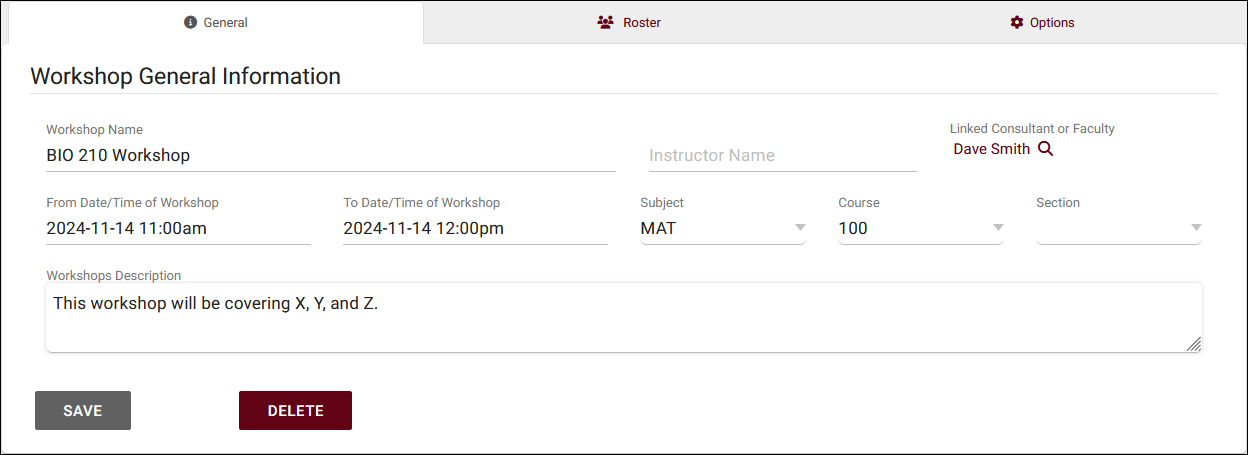Click the Dave Smith linked consultant link

pyautogui.click(x=991, y=149)
